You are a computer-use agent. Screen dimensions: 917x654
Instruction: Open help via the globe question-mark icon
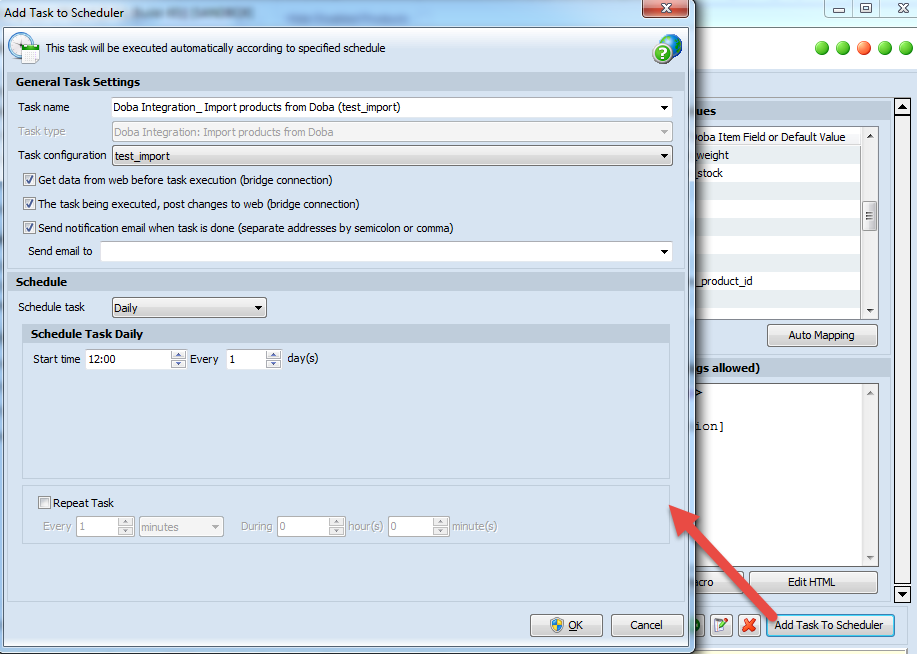(x=667, y=49)
